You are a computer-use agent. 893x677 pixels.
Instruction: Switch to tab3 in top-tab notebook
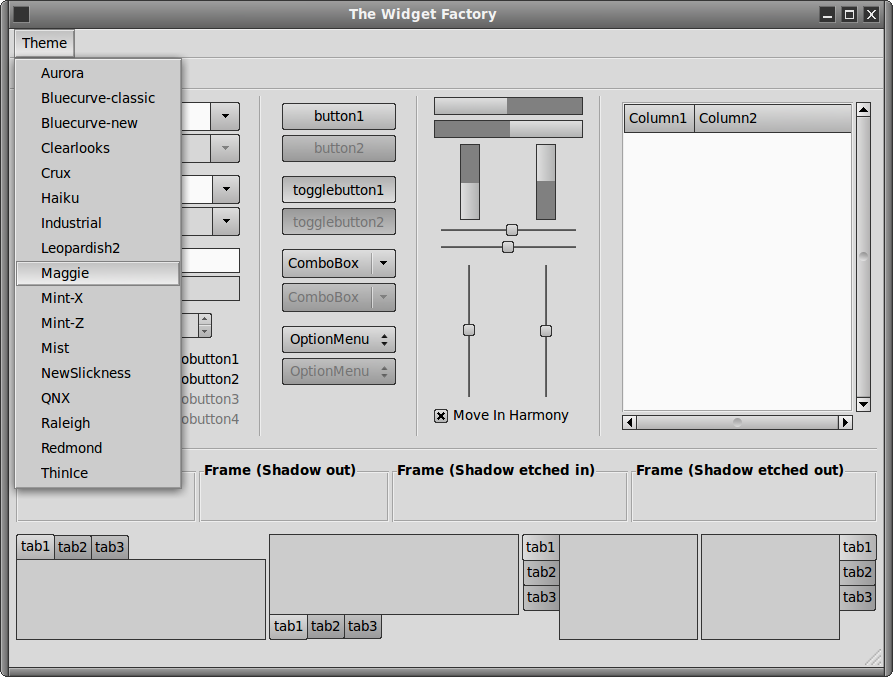[x=109, y=547]
